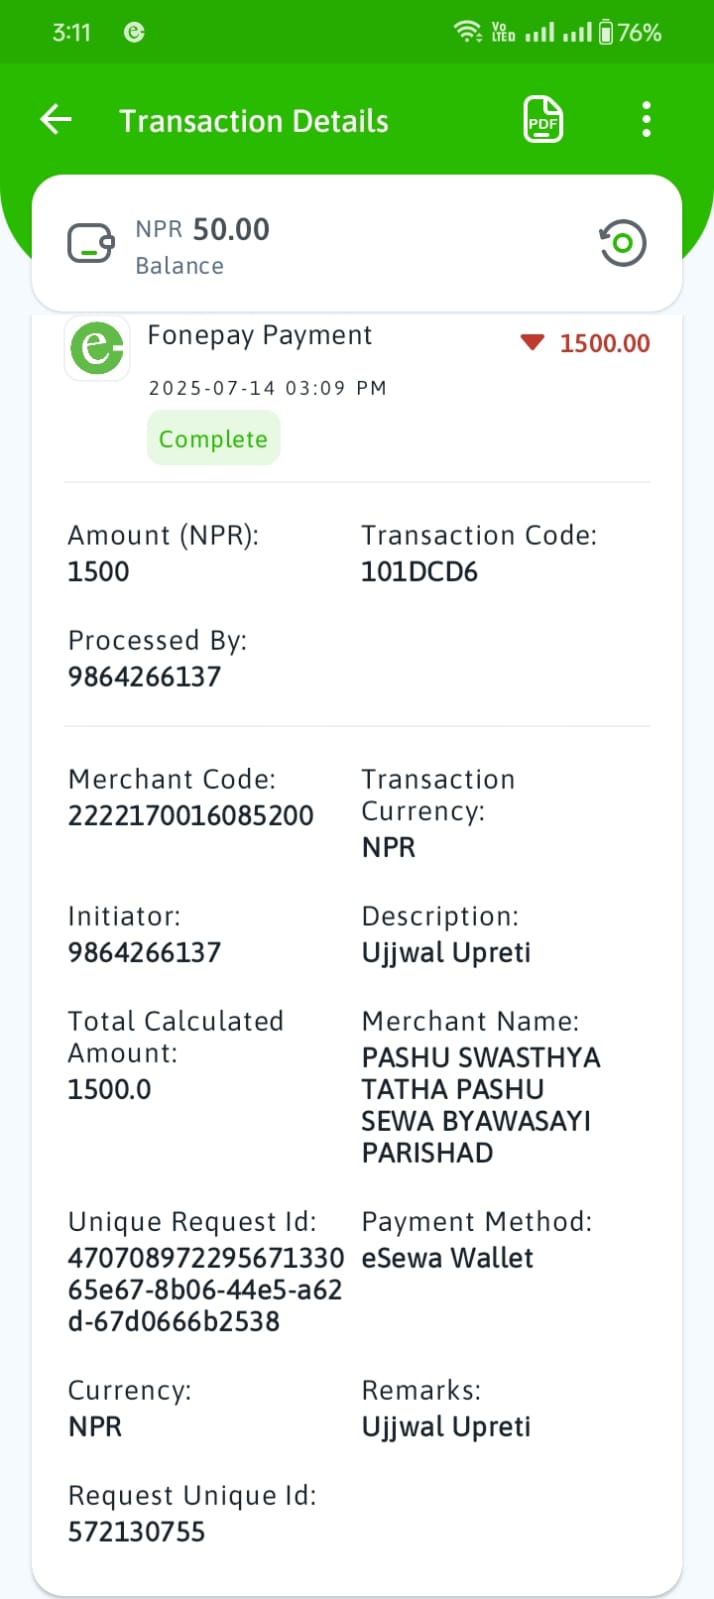
Task: Tap the red down-triangle debit indicator
Action: (532, 343)
